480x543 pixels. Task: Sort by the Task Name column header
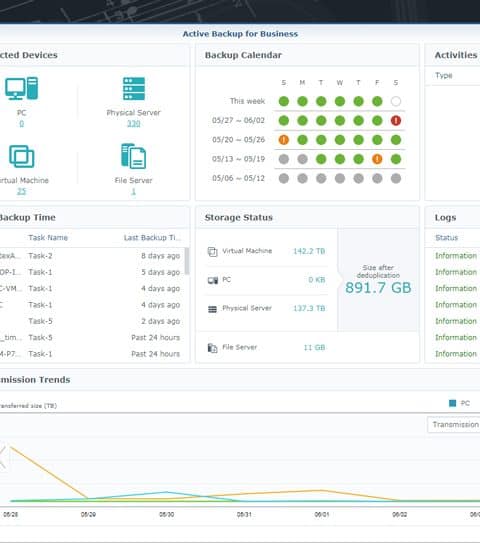[x=48, y=238]
